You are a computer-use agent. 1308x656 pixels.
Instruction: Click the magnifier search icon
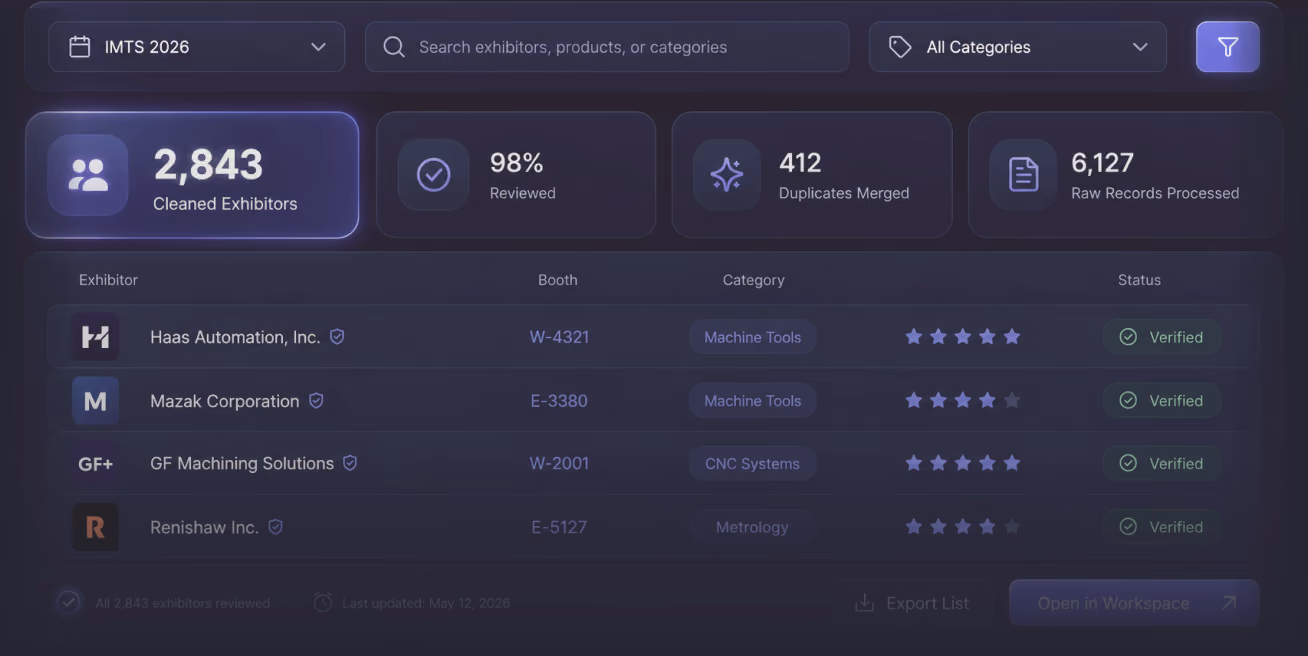tap(394, 47)
